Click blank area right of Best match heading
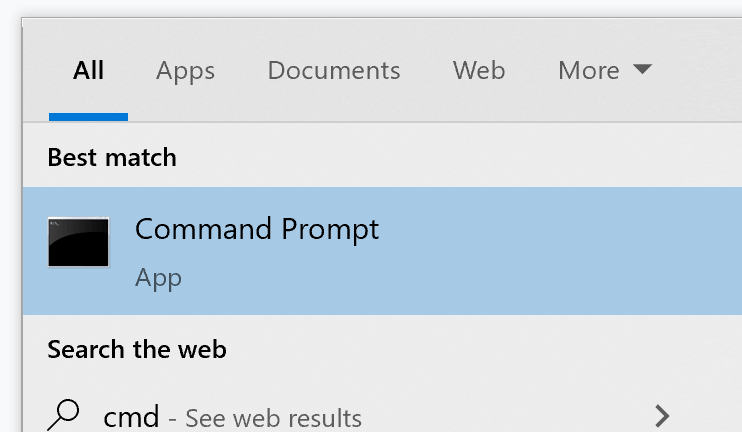The width and height of the screenshot is (742, 432). tap(450, 158)
